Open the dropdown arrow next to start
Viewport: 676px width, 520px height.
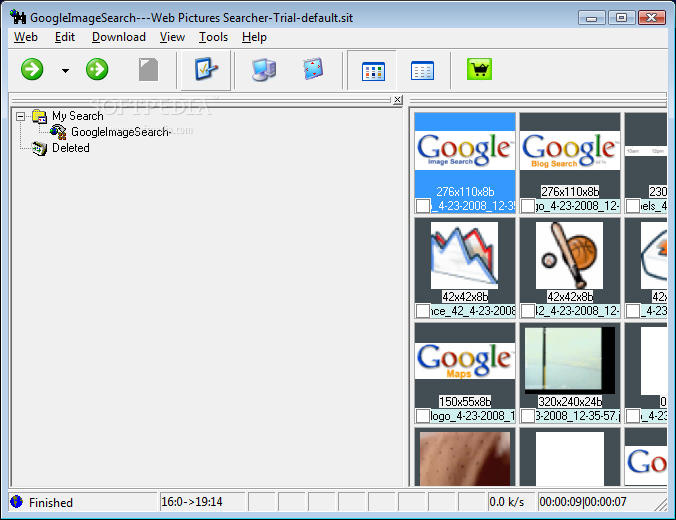(65, 70)
